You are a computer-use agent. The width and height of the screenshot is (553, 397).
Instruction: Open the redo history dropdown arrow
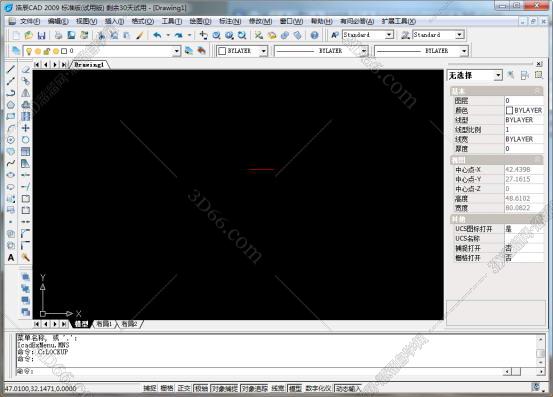(x=189, y=35)
